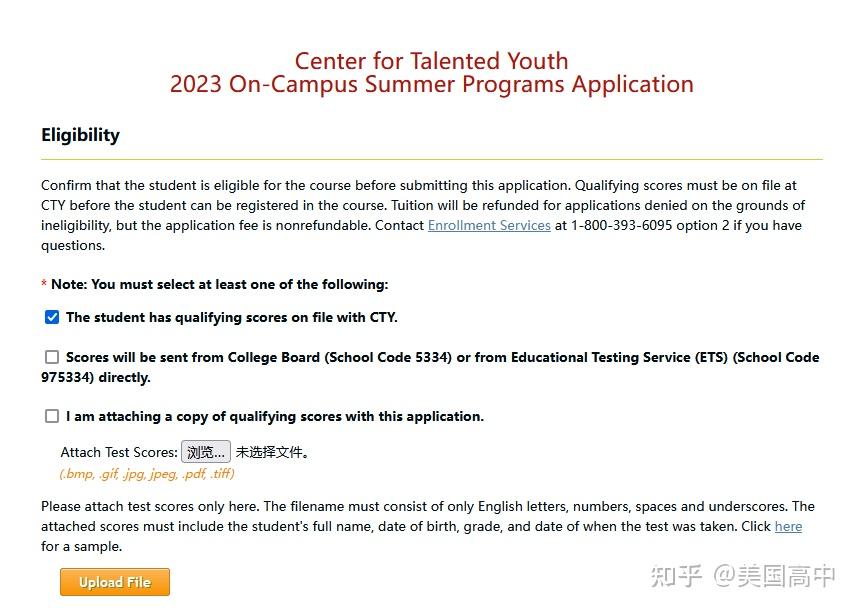
Task: Click label text 'The student has qualifying scores on file'
Action: pyautogui.click(x=231, y=317)
